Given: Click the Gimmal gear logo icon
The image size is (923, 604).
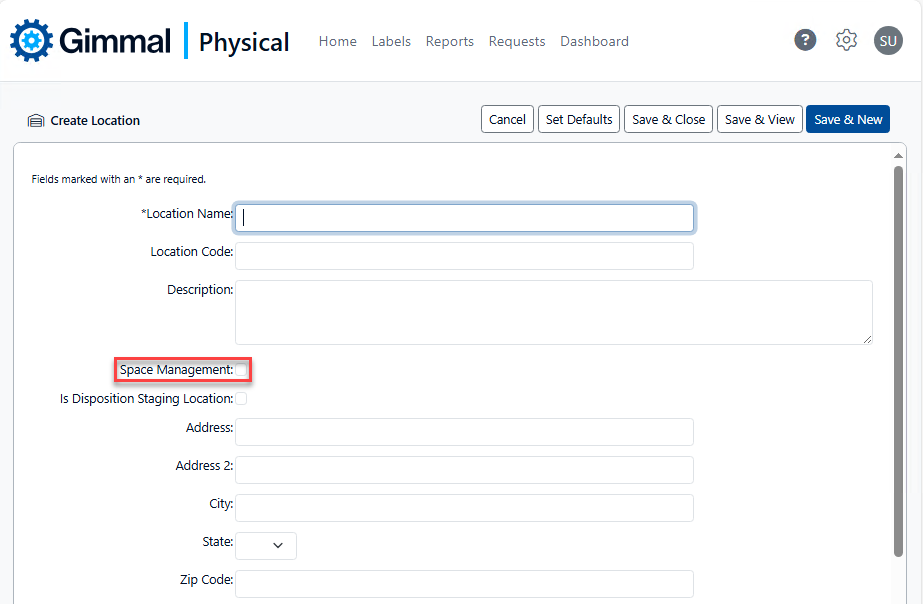Looking at the screenshot, I should click(x=31, y=40).
